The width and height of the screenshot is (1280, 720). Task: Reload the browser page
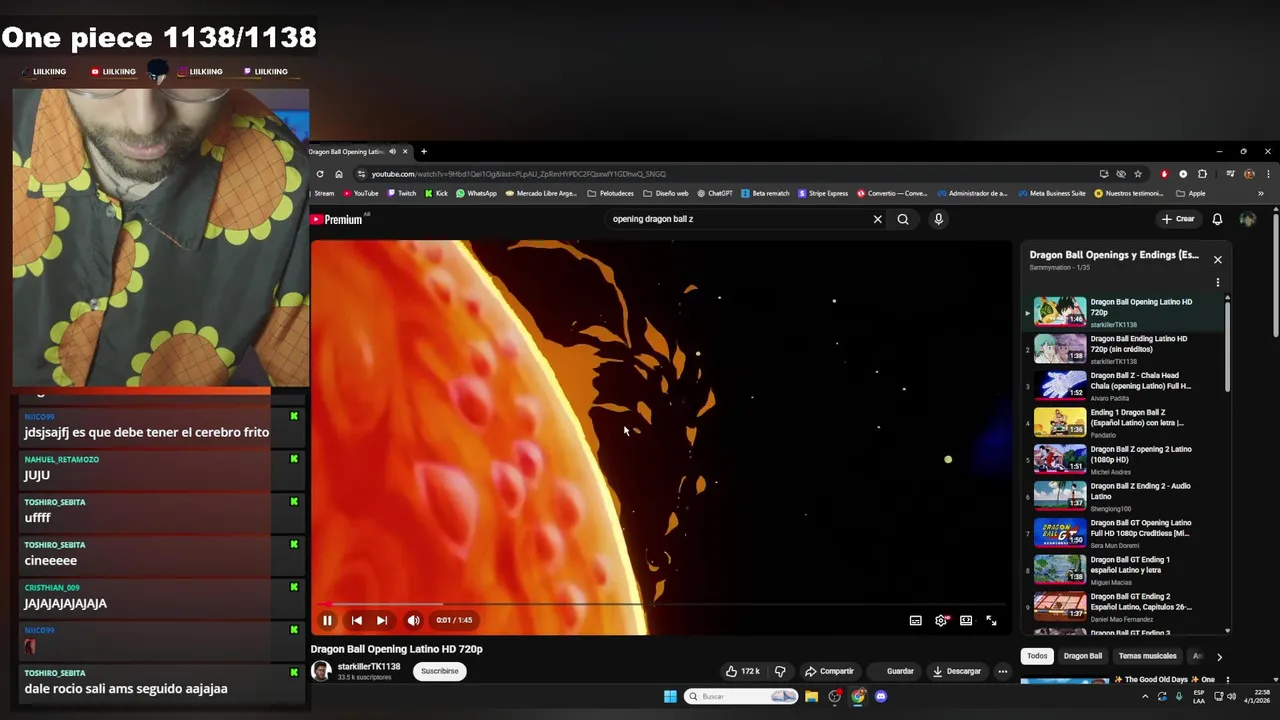coord(320,174)
